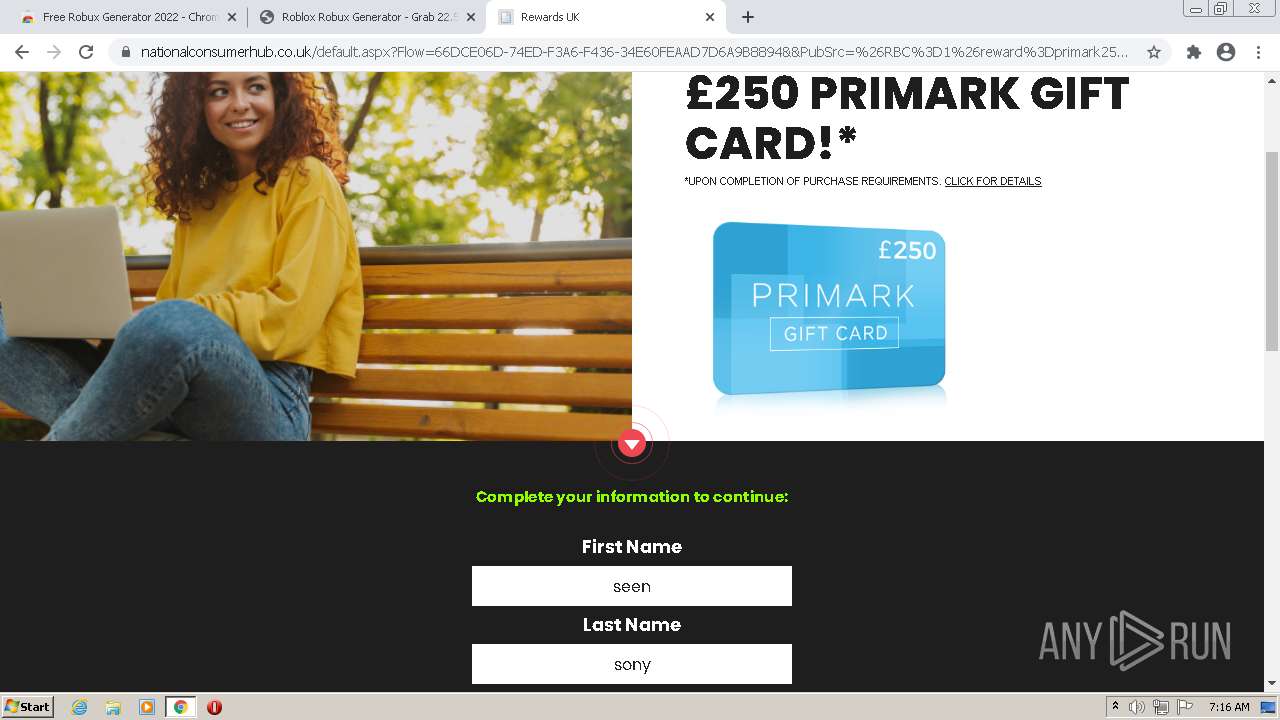Screen dimensions: 1280x720
Task: Click the Last Name input field
Action: (x=632, y=664)
